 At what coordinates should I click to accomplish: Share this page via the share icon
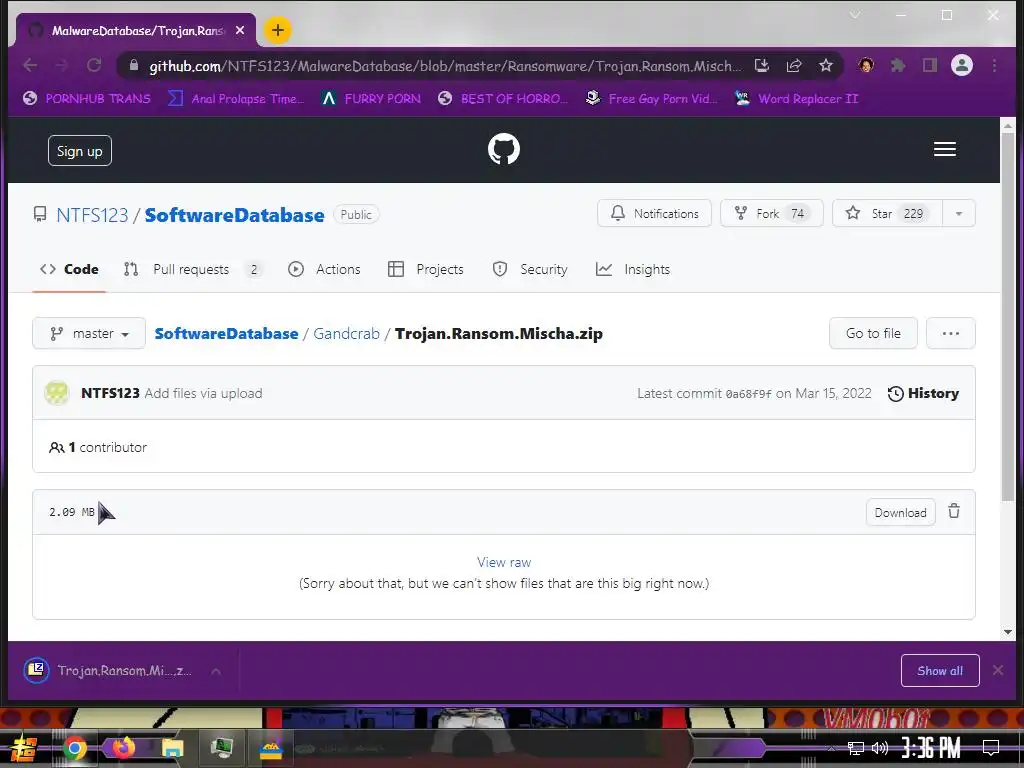coord(793,65)
